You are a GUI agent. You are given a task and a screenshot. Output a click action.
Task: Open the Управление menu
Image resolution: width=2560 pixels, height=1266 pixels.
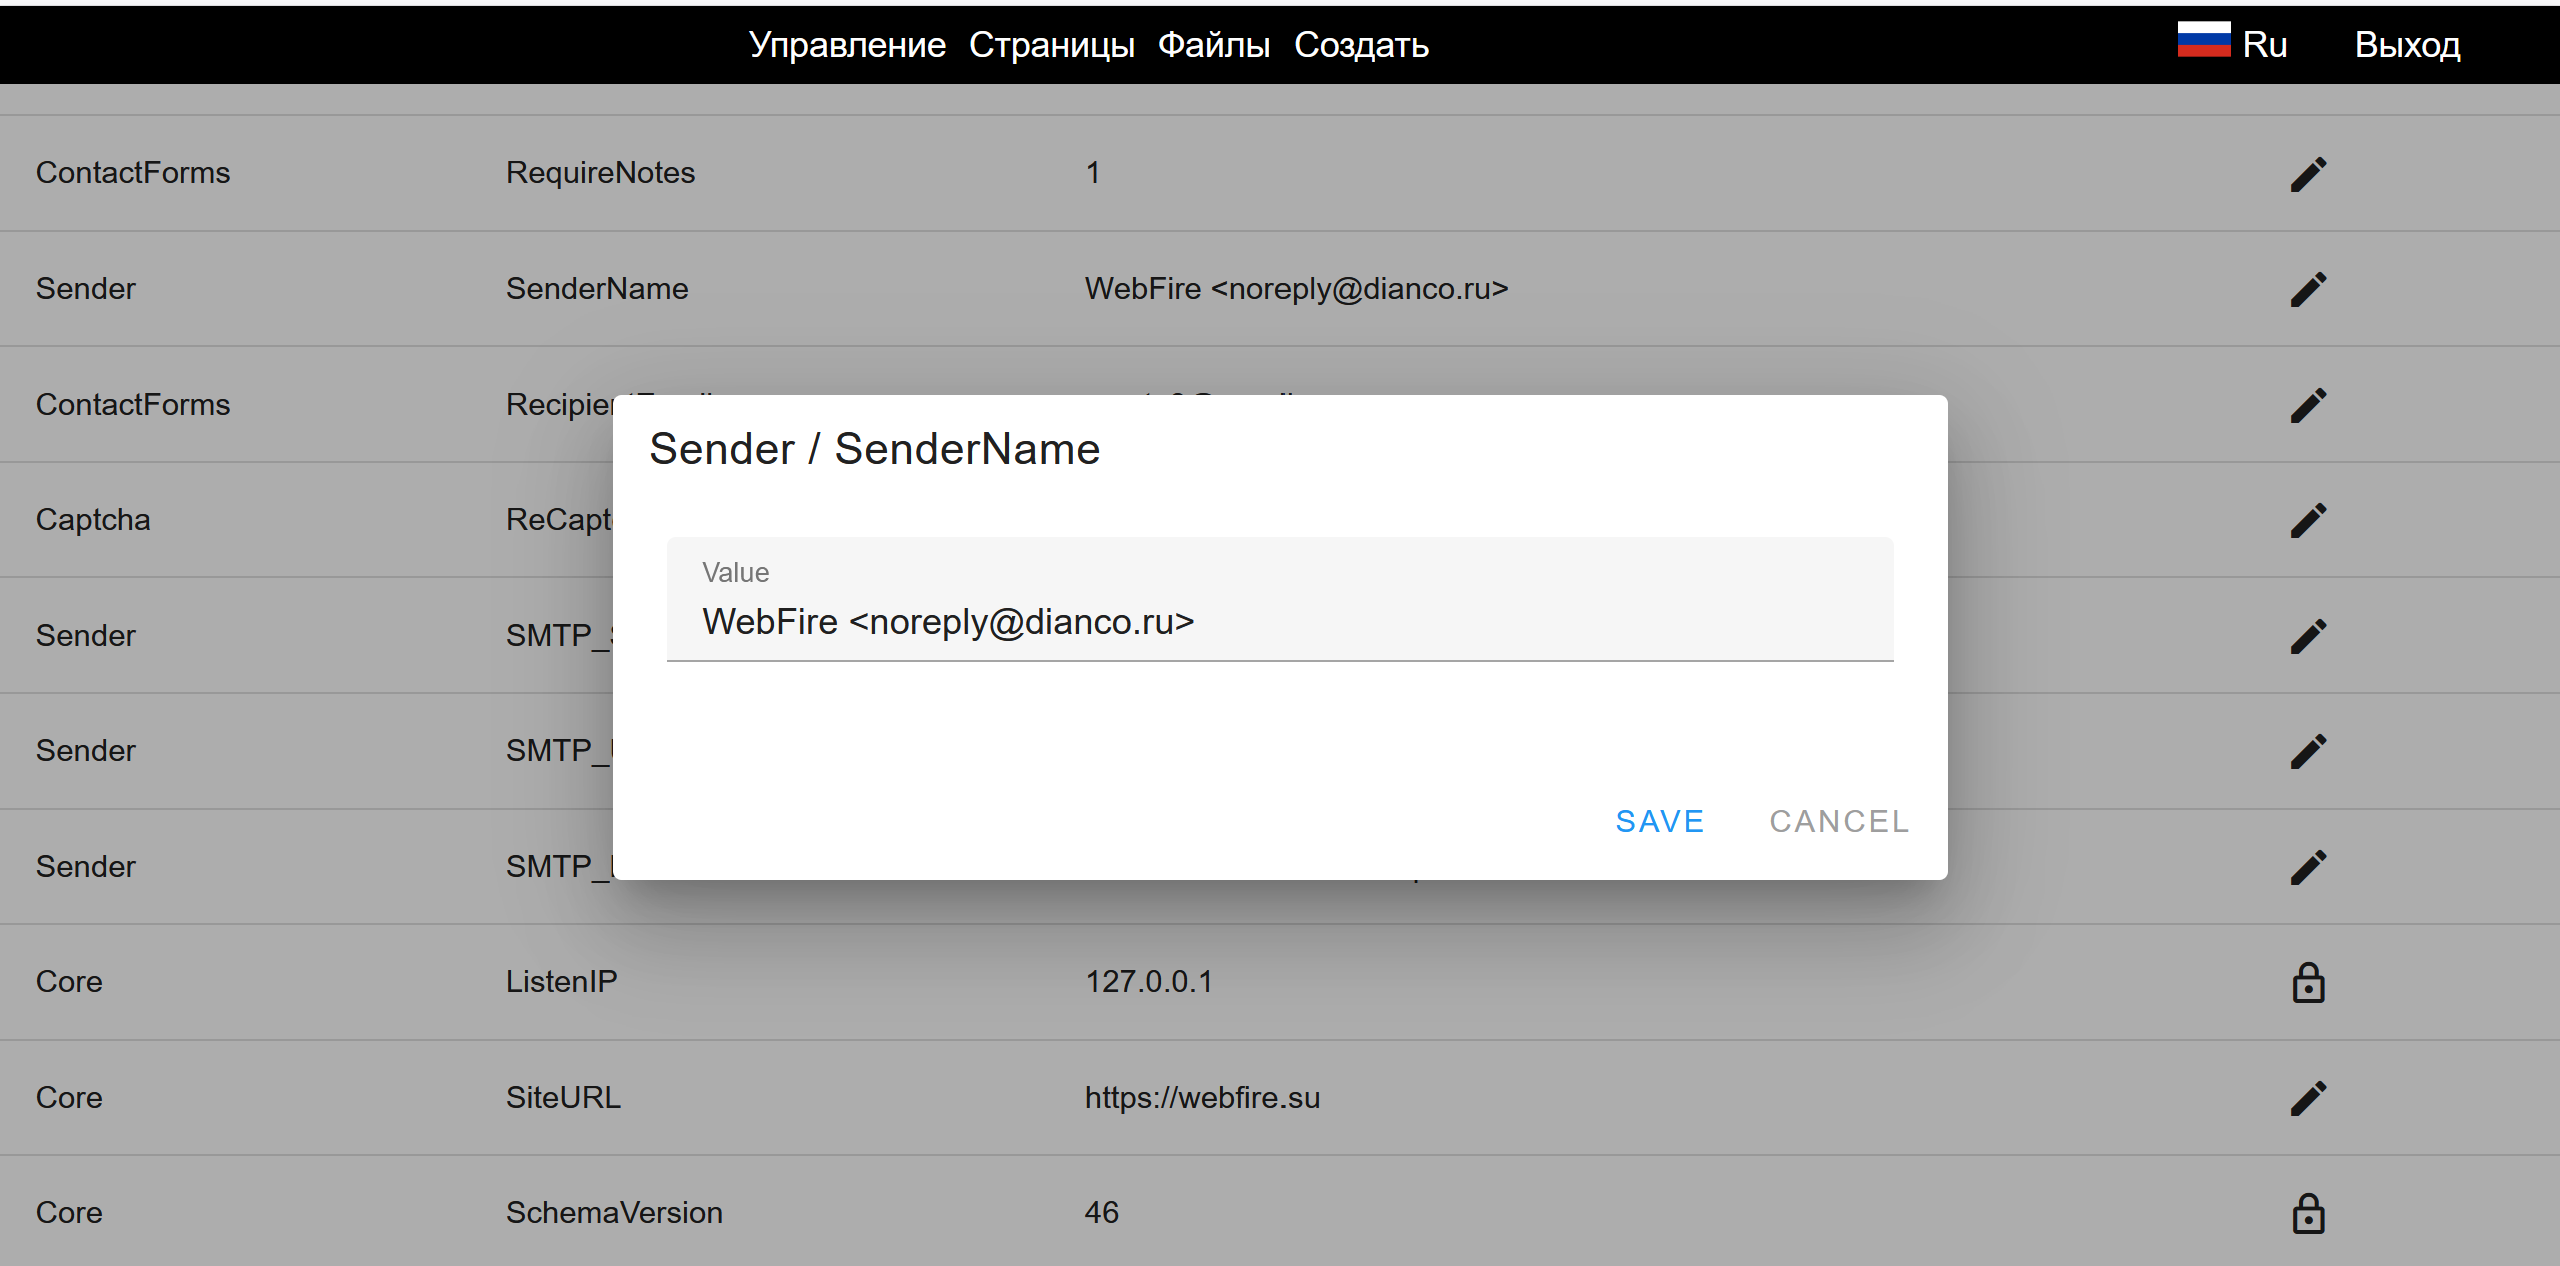coord(847,45)
